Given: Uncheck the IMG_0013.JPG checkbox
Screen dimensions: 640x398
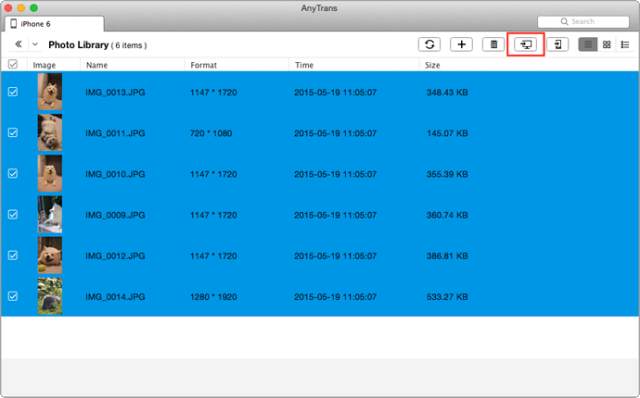Looking at the screenshot, I should tap(13, 91).
